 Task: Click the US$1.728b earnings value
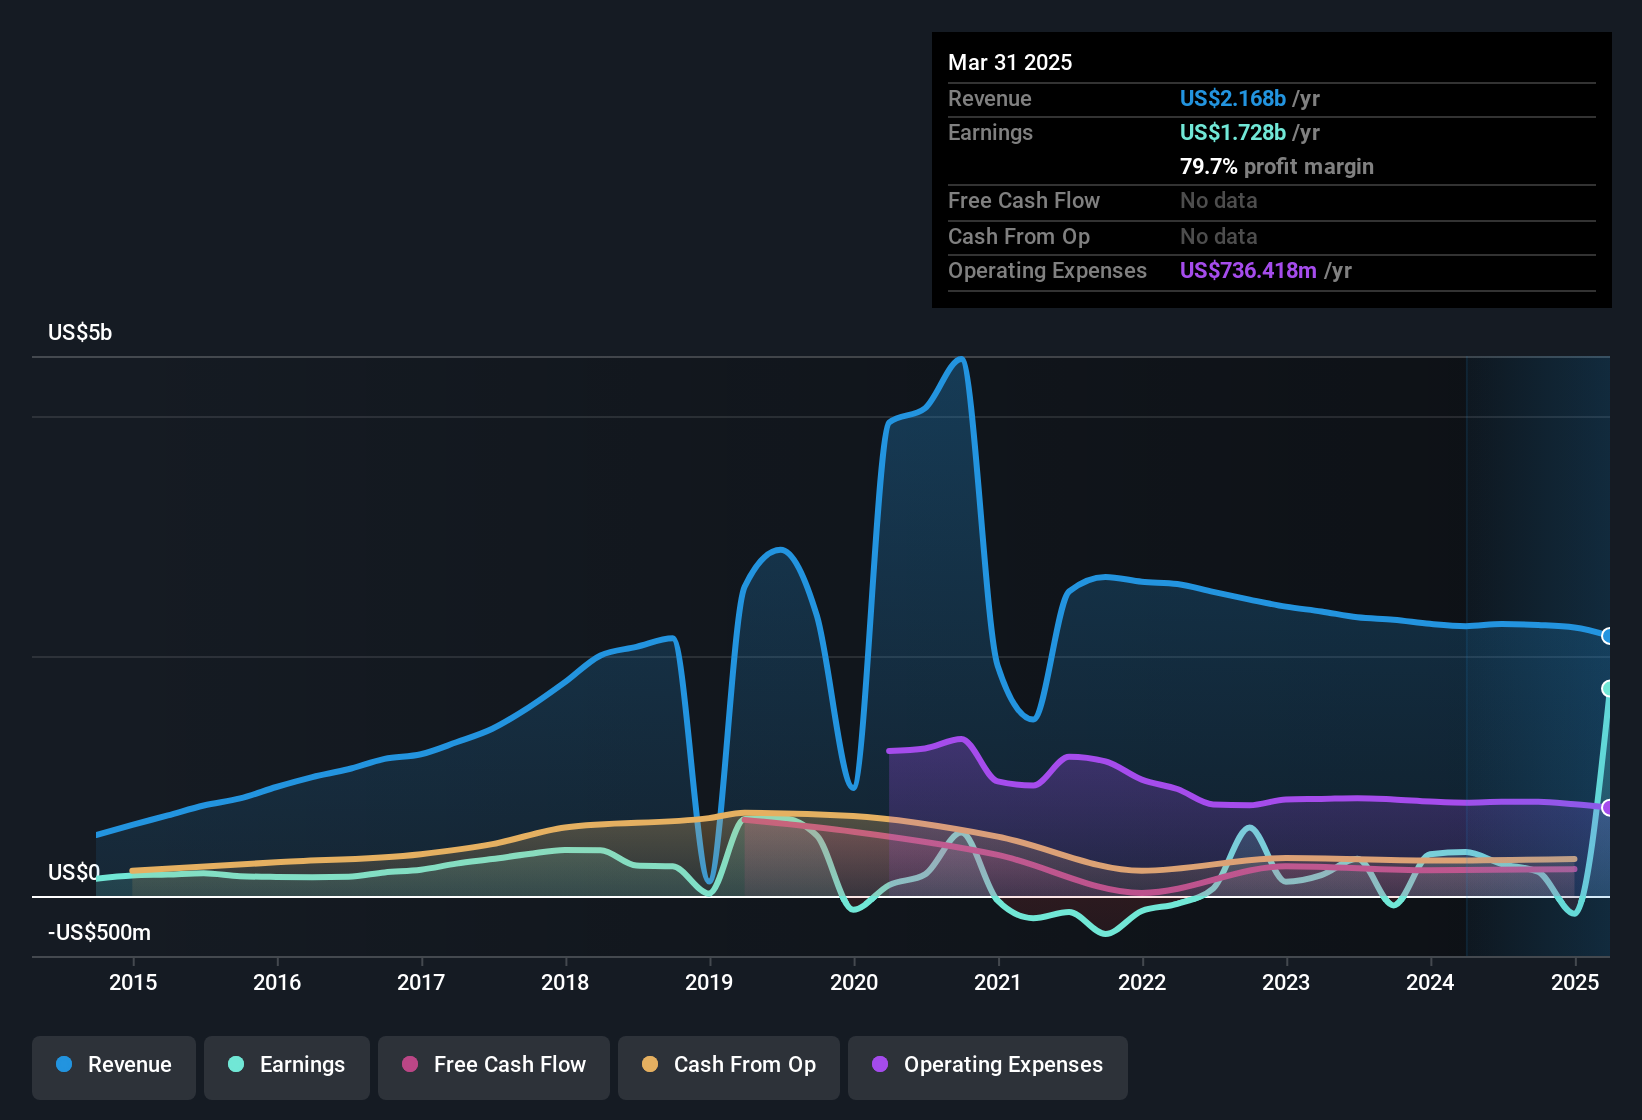(1232, 132)
